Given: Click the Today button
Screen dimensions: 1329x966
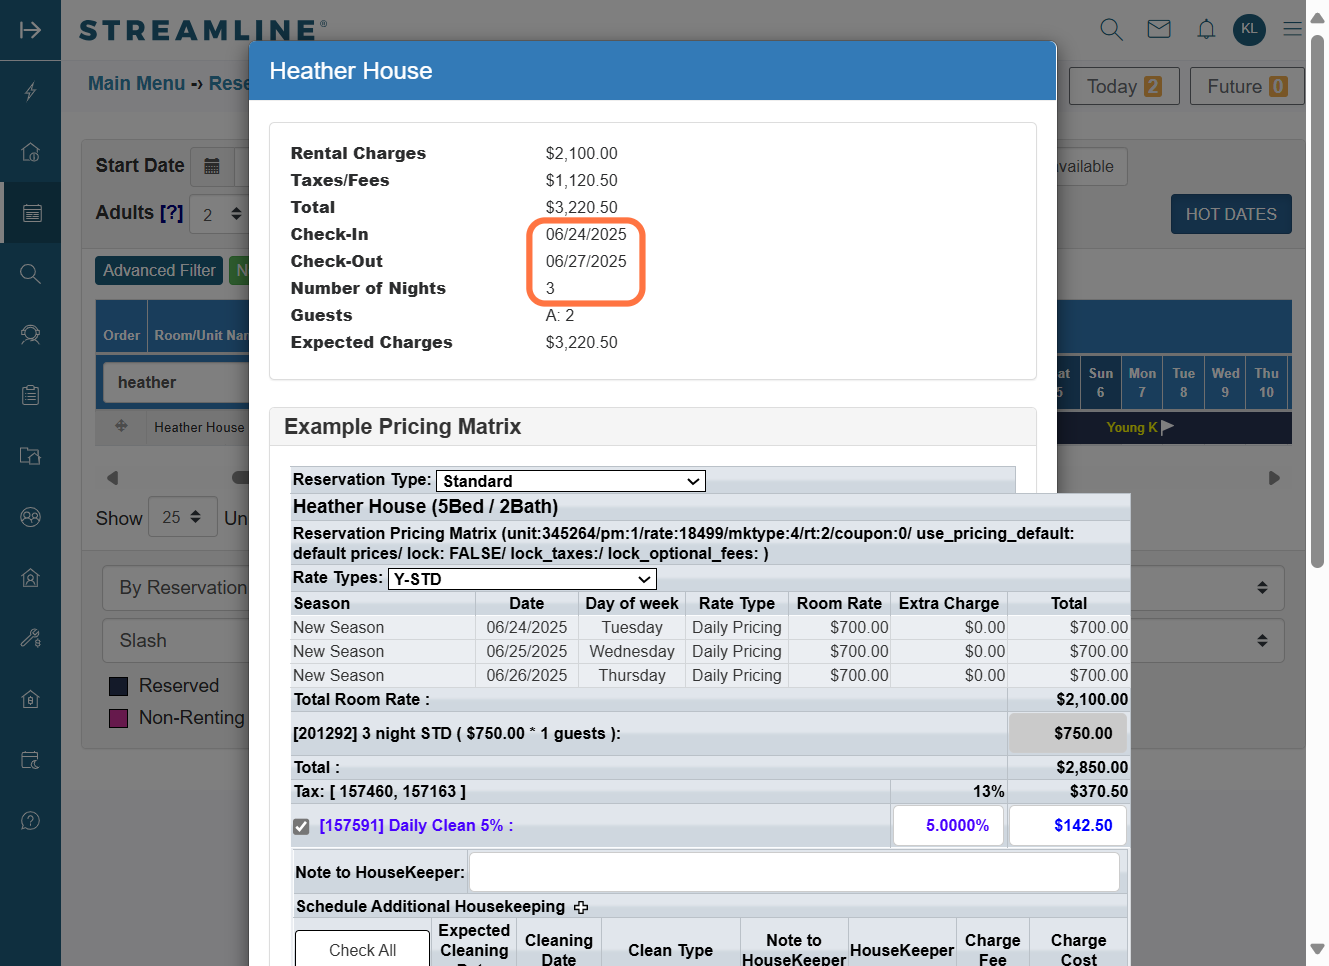Looking at the screenshot, I should tap(1125, 87).
